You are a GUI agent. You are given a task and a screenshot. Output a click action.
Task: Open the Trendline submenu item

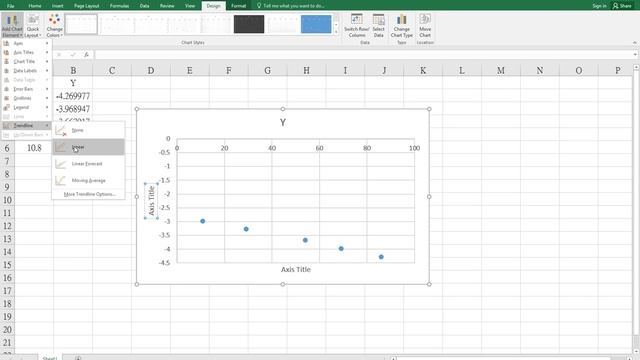[x=26, y=125]
